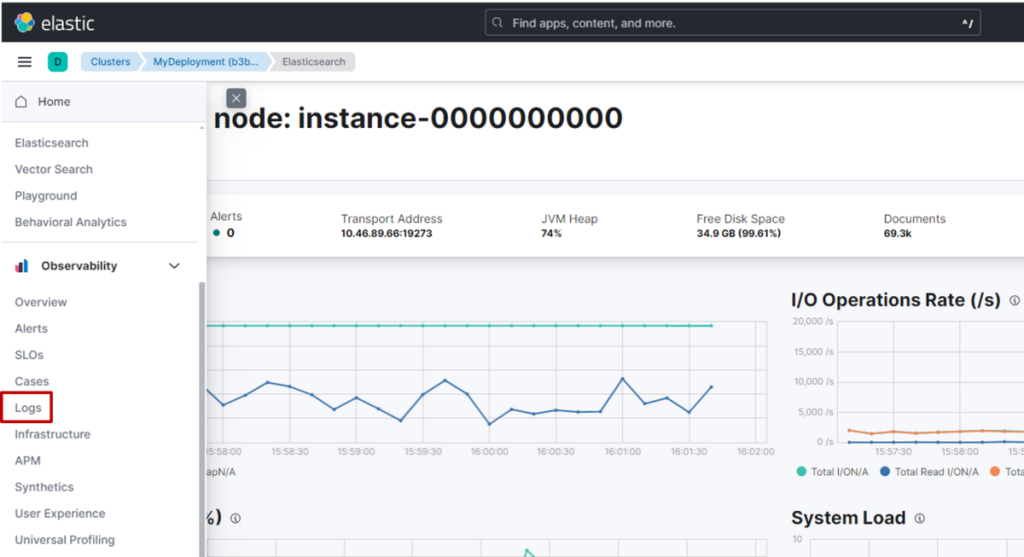Navigate to APM page
This screenshot has width=1024, height=557.
(x=28, y=461)
